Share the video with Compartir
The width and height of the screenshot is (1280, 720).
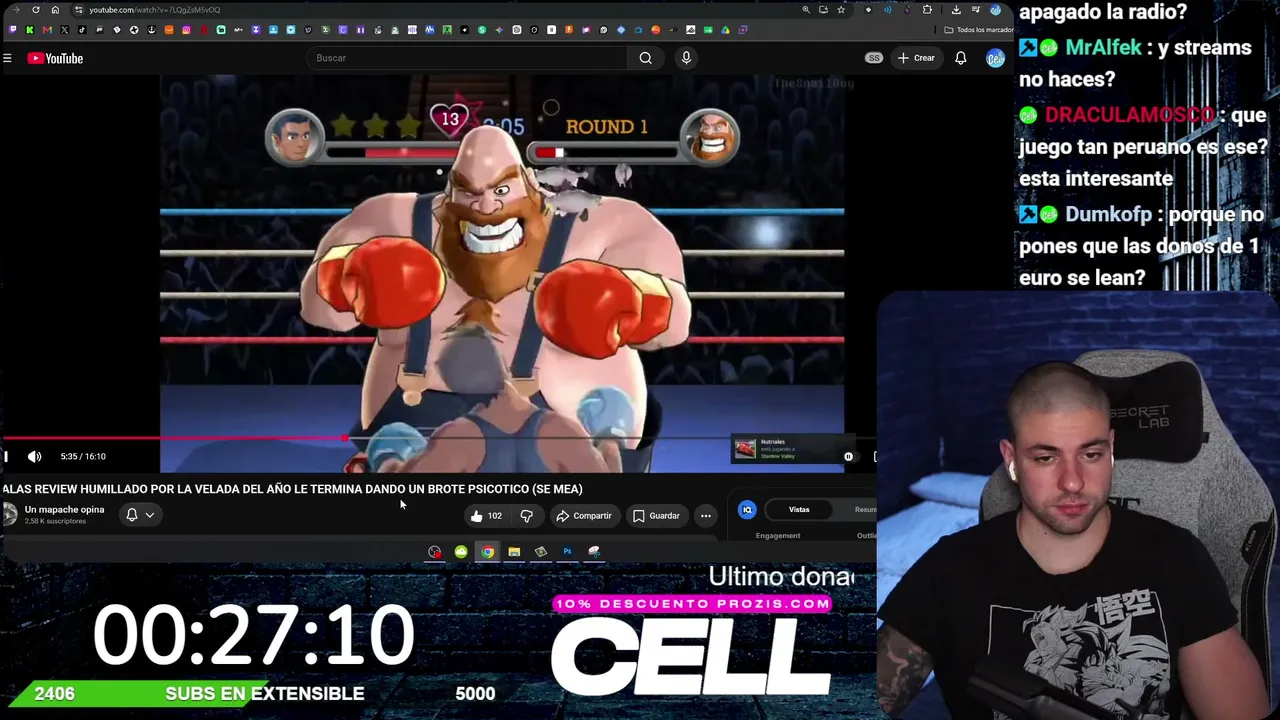(x=584, y=516)
